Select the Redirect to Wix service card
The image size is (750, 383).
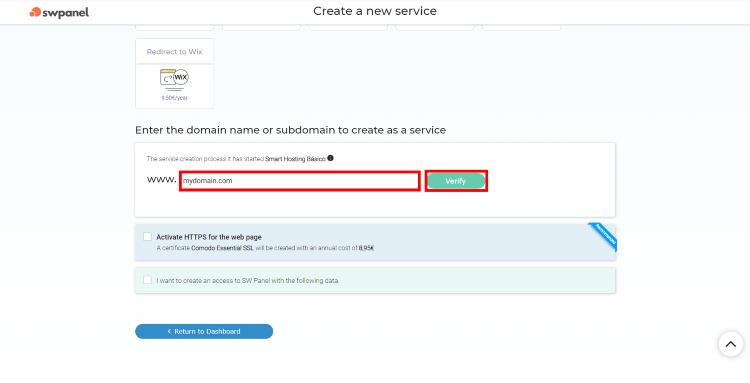[175, 74]
